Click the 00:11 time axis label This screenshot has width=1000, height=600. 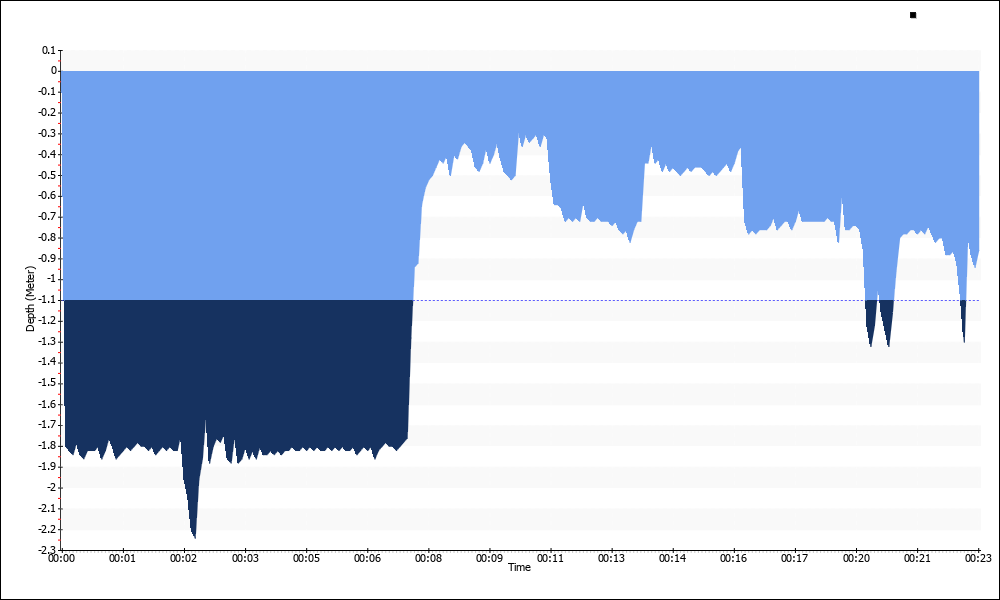(x=550, y=559)
